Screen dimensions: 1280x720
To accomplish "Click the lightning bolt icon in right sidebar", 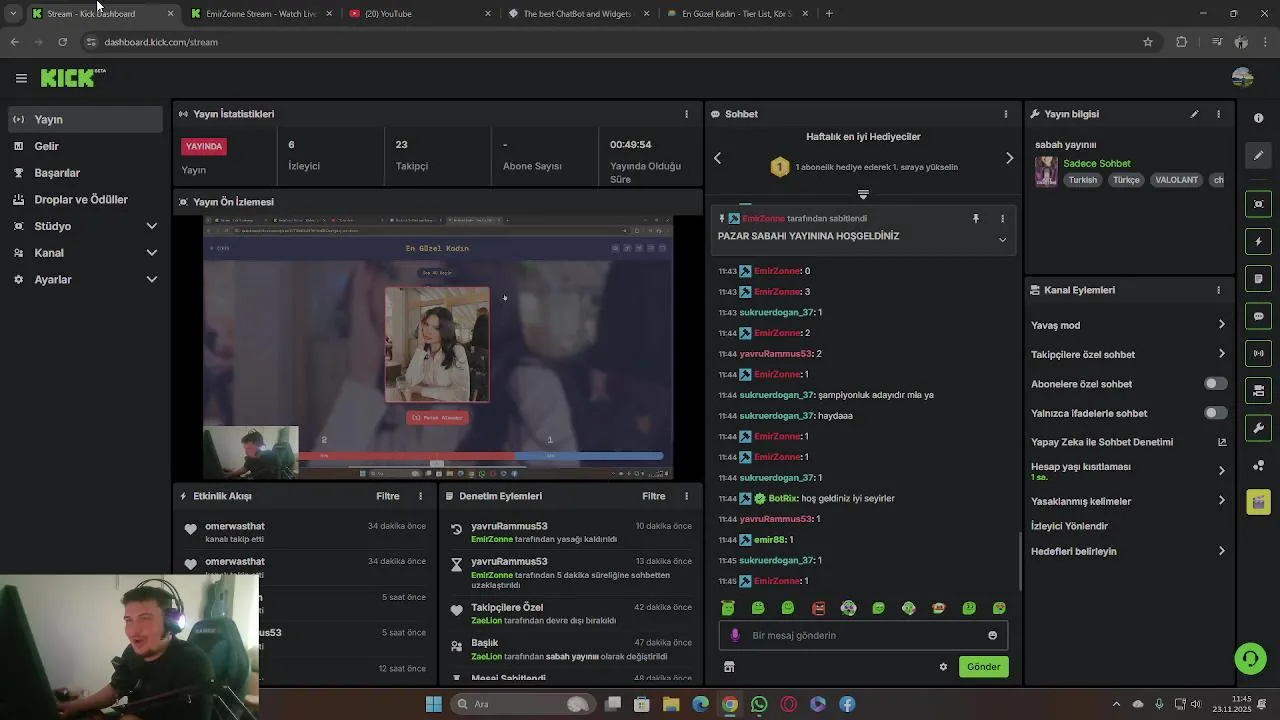I will click(1258, 242).
